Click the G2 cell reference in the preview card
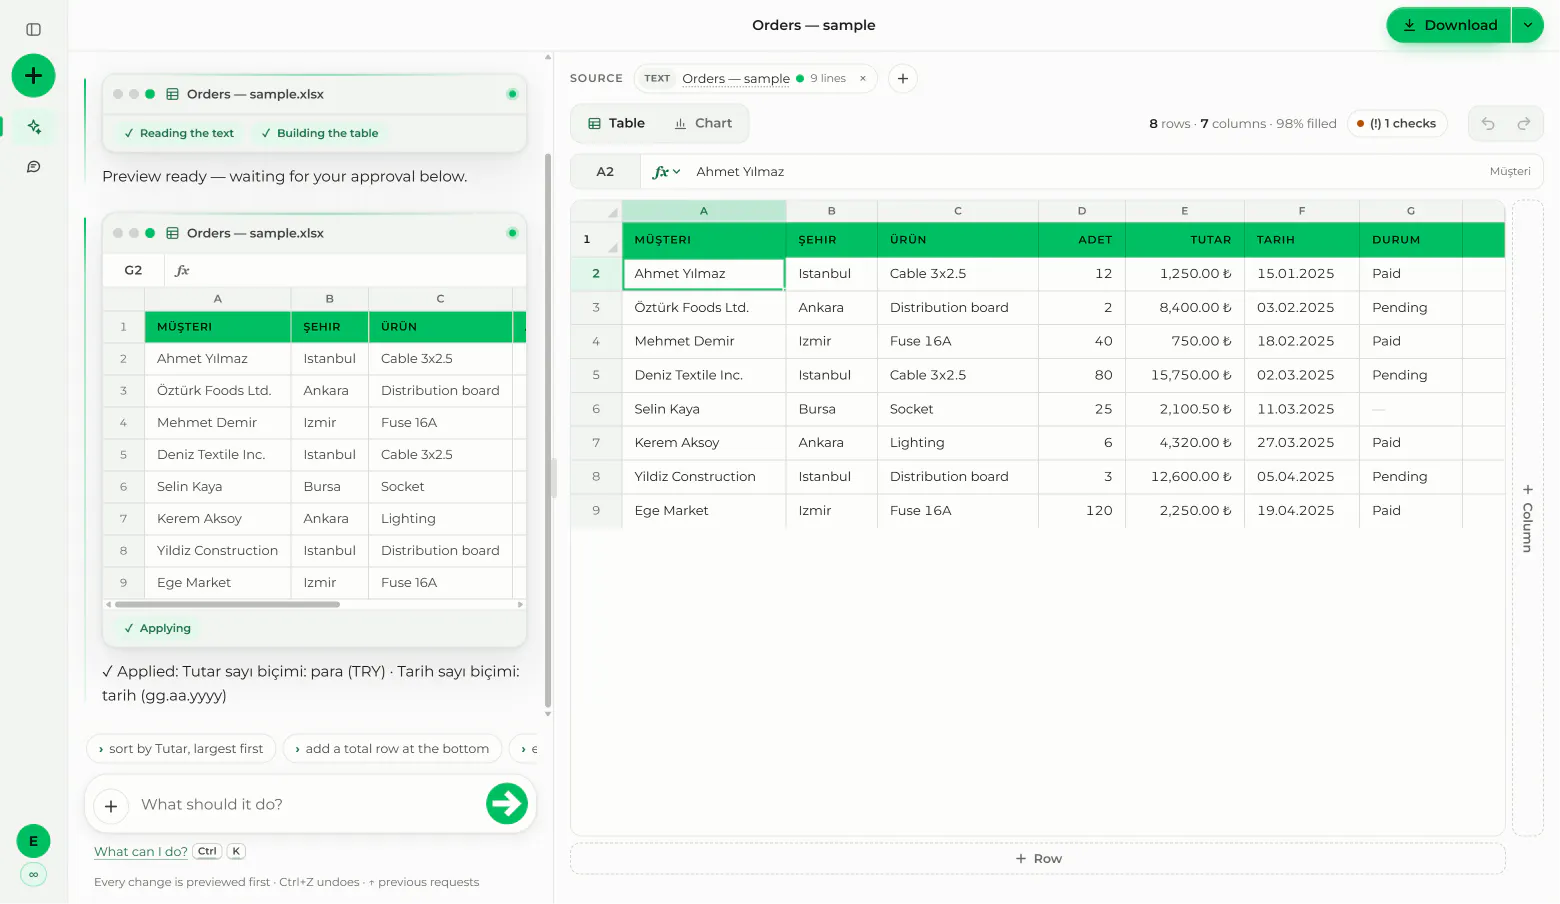This screenshot has height=904, width=1560. [x=133, y=271]
